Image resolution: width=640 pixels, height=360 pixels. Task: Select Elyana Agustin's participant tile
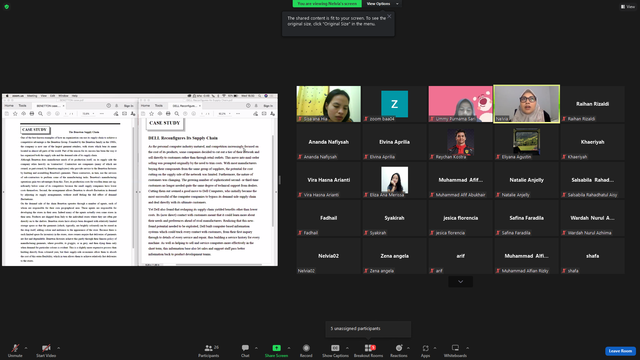(x=527, y=142)
